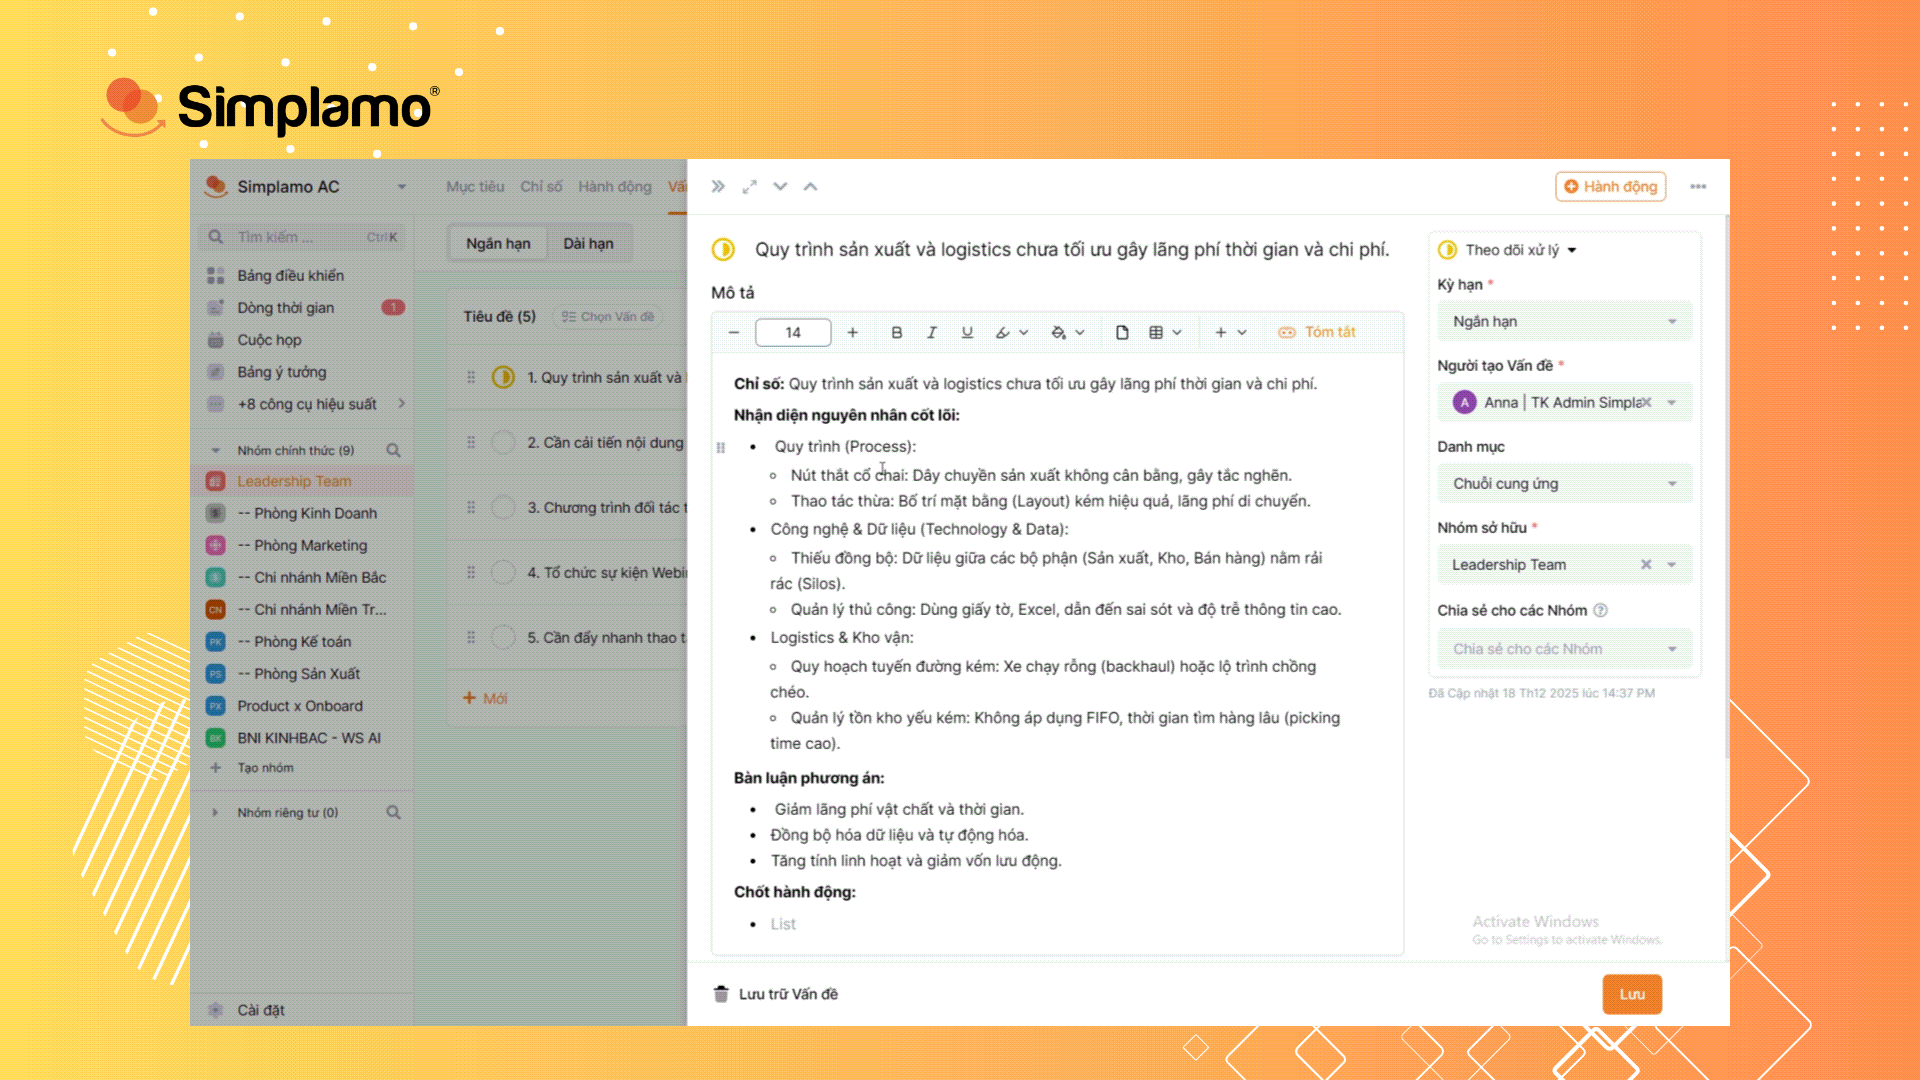Collapse the detail panel with double chevron

point(718,187)
